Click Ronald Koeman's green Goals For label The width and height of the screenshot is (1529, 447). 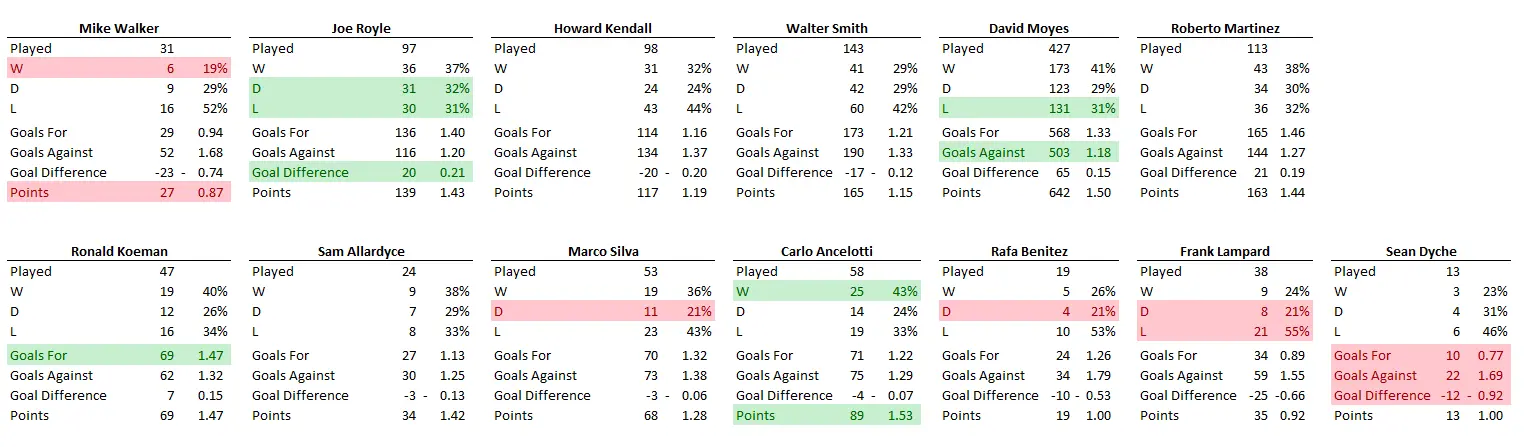tap(39, 355)
